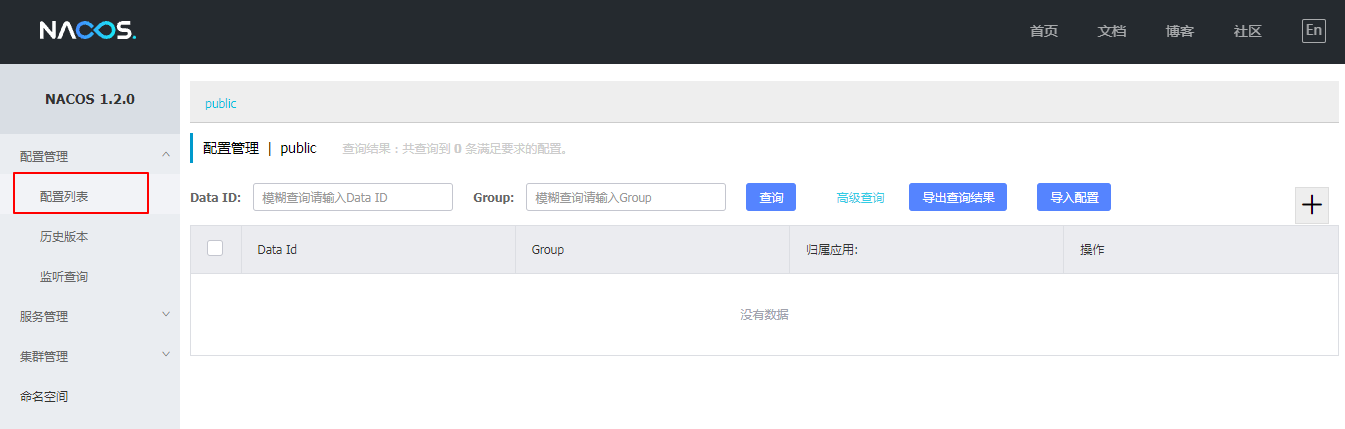
Task: Focus the Data ID search field
Action: [x=352, y=197]
